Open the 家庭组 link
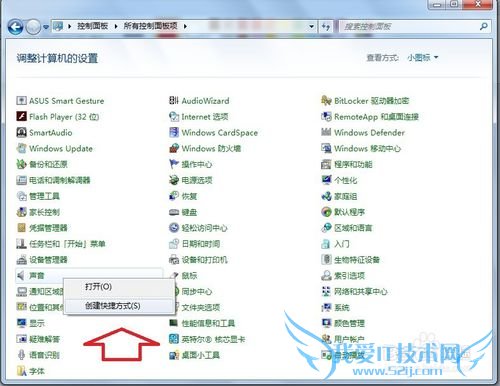500x386 pixels. point(345,196)
